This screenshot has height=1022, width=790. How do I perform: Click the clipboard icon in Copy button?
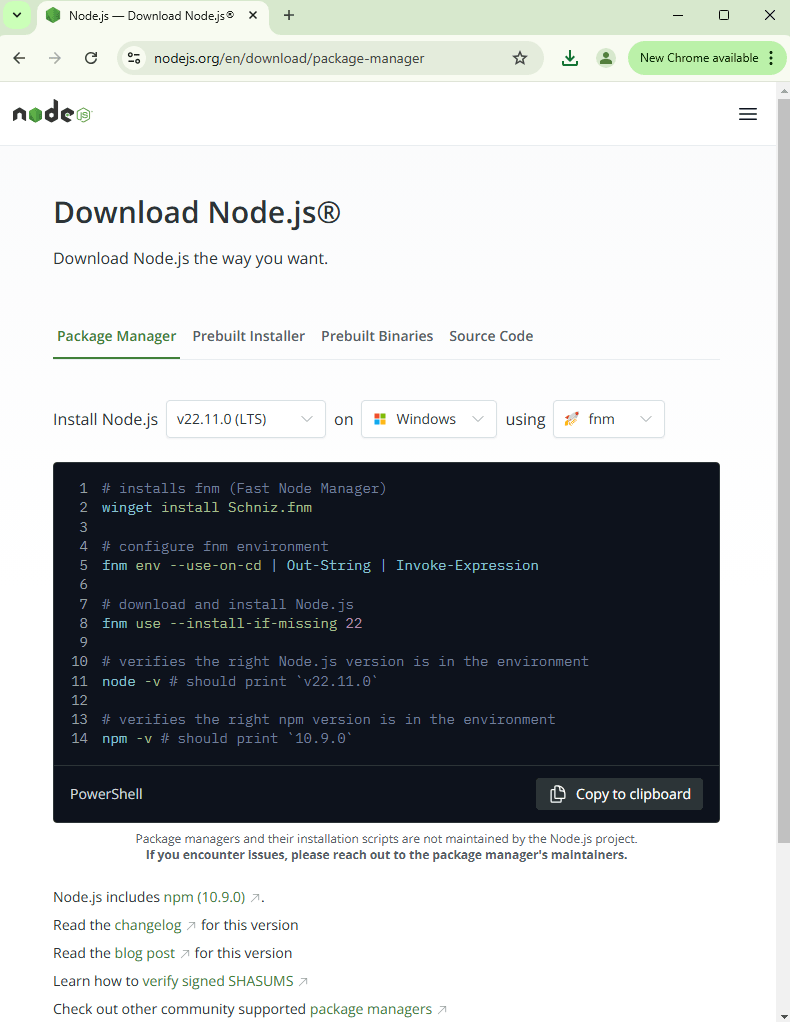pos(558,794)
